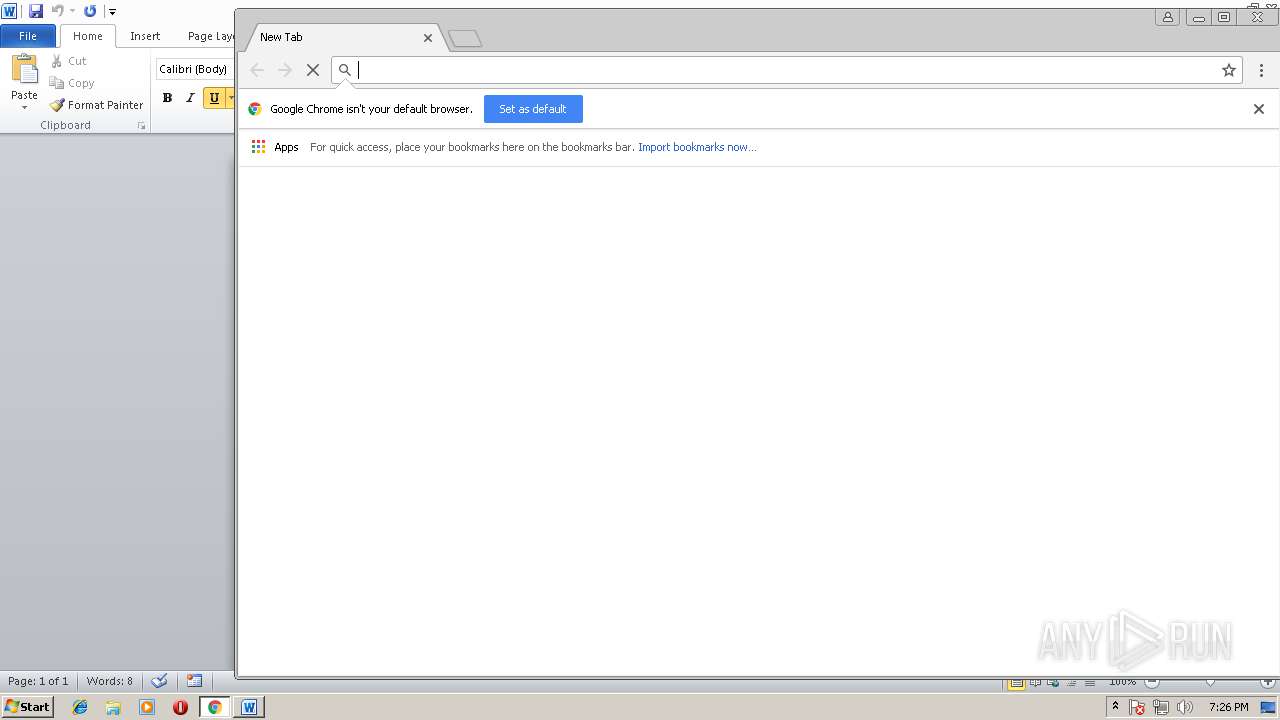Screen dimensions: 1280x720
Task: Click the Word application icon in title bar
Action: pos(10,11)
